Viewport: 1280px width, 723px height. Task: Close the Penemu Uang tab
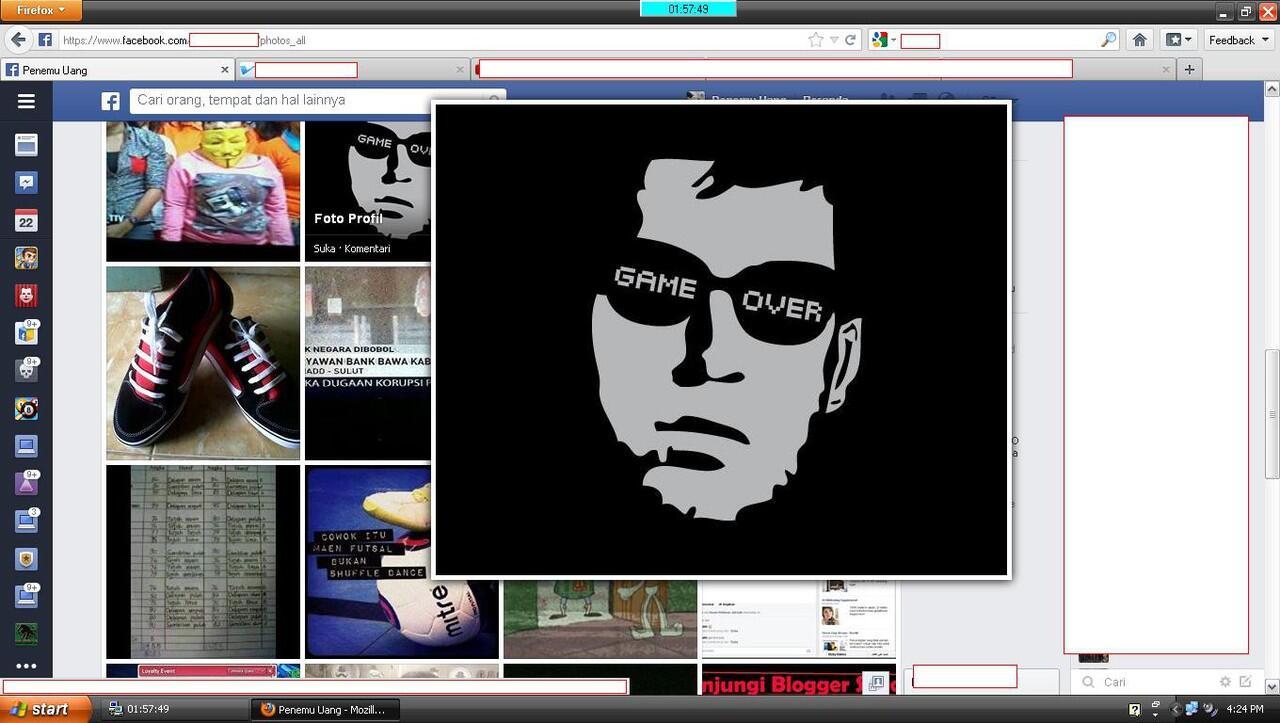(x=224, y=70)
